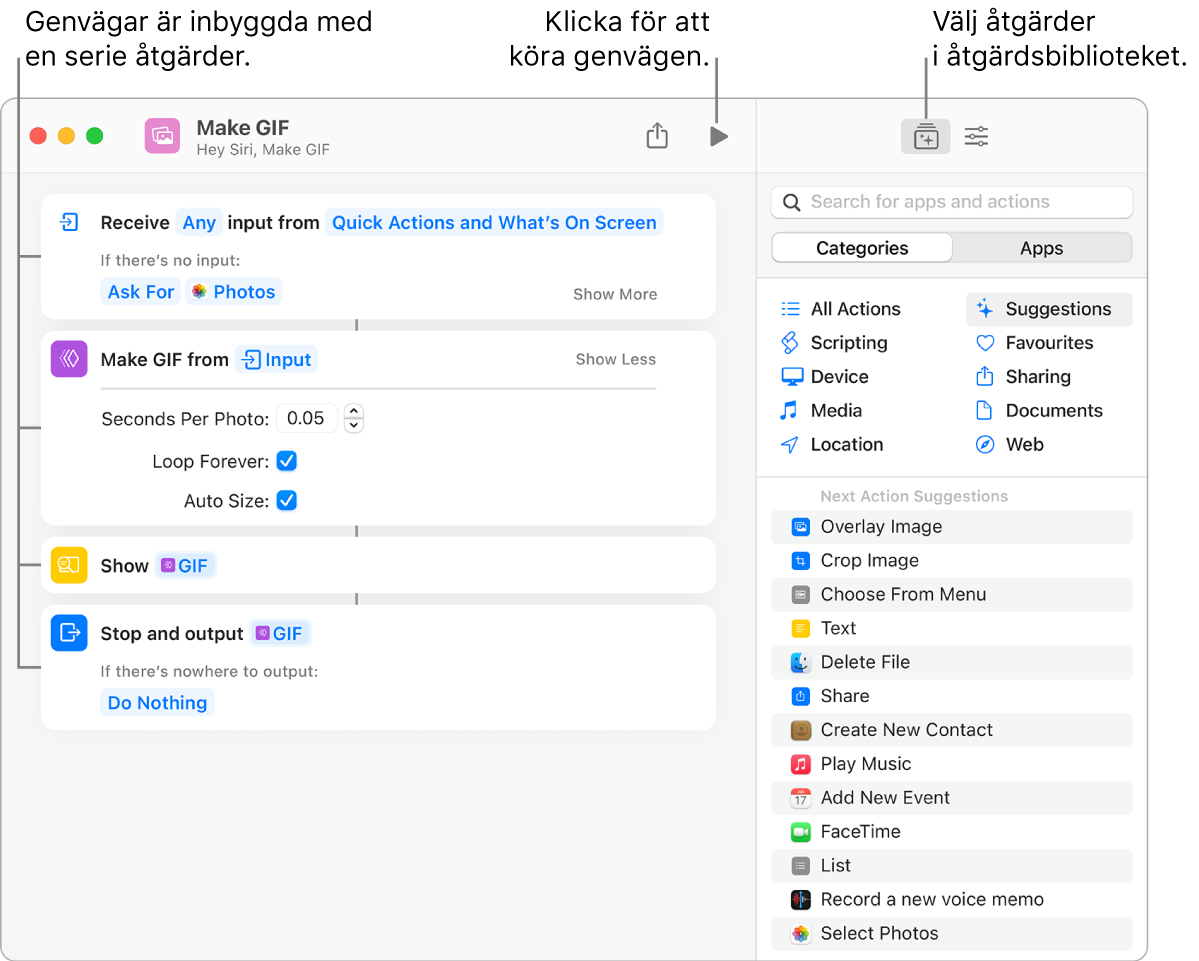Change GIF variable in Stop and output
Image resolution: width=1199 pixels, height=961 pixels.
click(280, 633)
